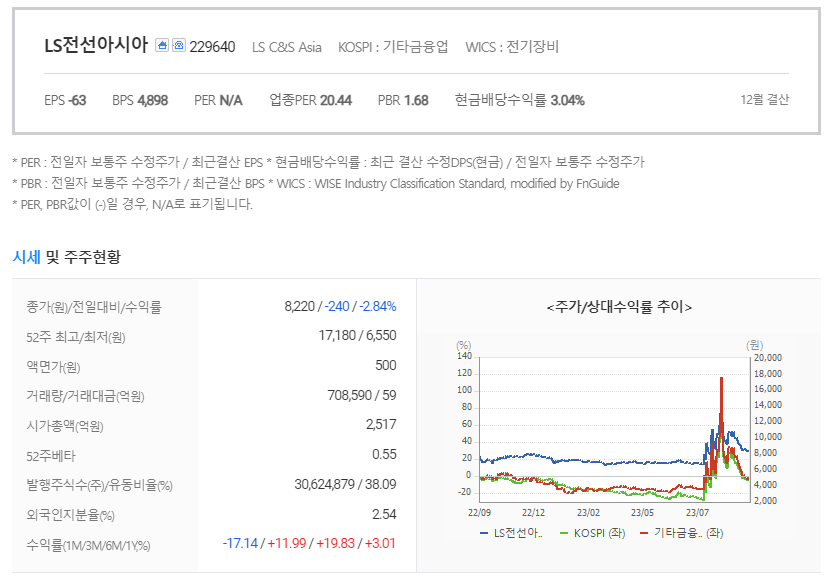This screenshot has height=580, width=830.
Task: Click the 거래량/거래대금(억원) row label
Action: tap(85, 396)
